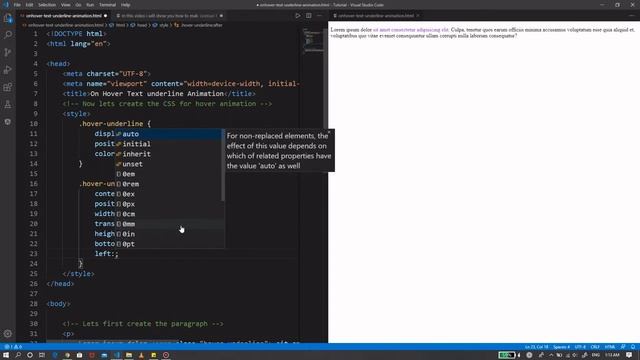The width and height of the screenshot is (640, 360).
Task: Close the suggestion details tooltip
Action: click(x=329, y=132)
